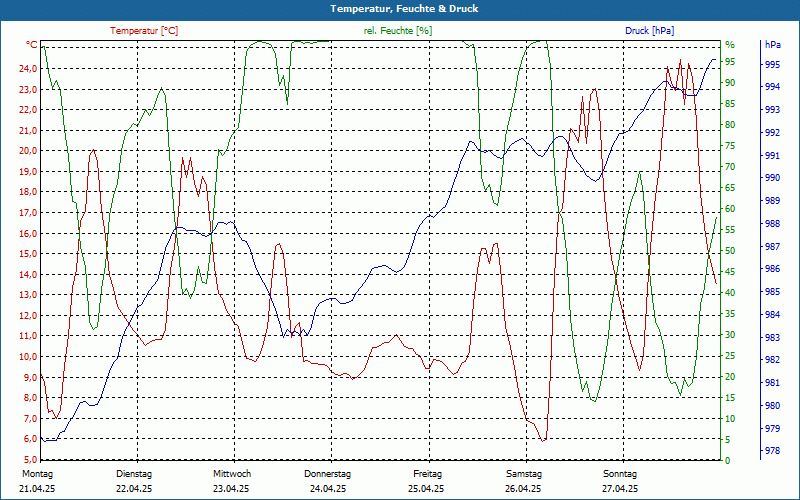The height and width of the screenshot is (500, 800).
Task: Click '987' on the blue pressure axis
Action: [772, 246]
